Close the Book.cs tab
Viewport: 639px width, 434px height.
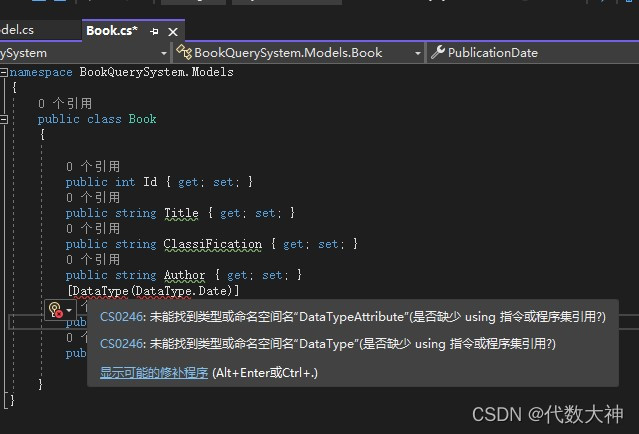pos(173,32)
